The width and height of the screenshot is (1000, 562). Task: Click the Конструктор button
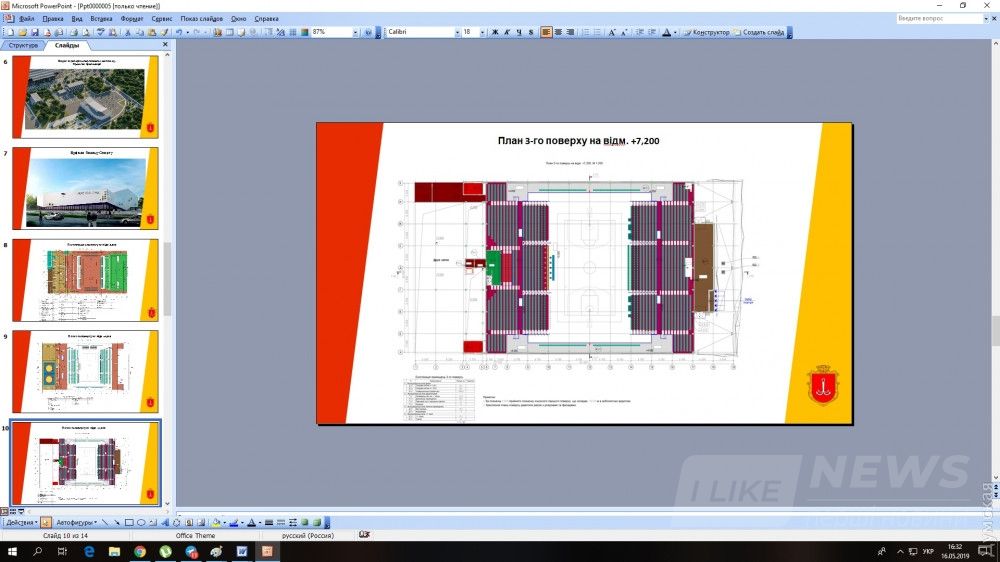(x=706, y=32)
